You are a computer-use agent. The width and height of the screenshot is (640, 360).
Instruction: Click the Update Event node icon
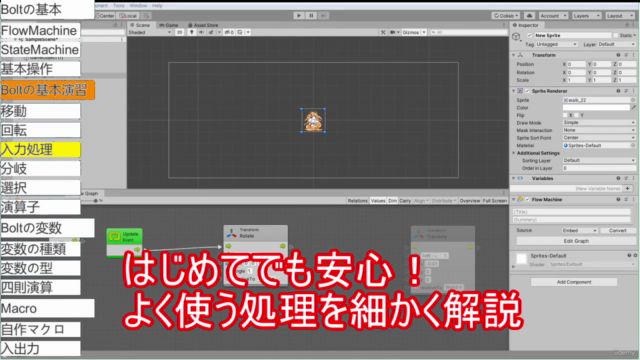click(115, 236)
